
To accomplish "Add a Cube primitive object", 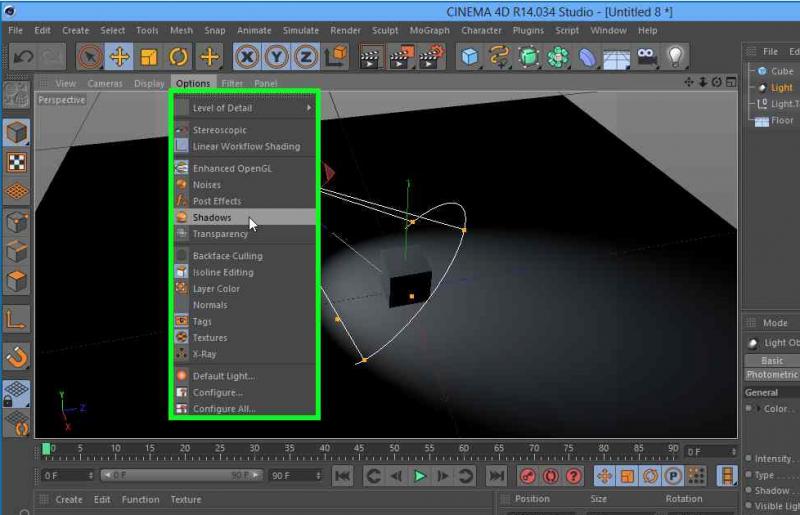I will pyautogui.click(x=469, y=57).
